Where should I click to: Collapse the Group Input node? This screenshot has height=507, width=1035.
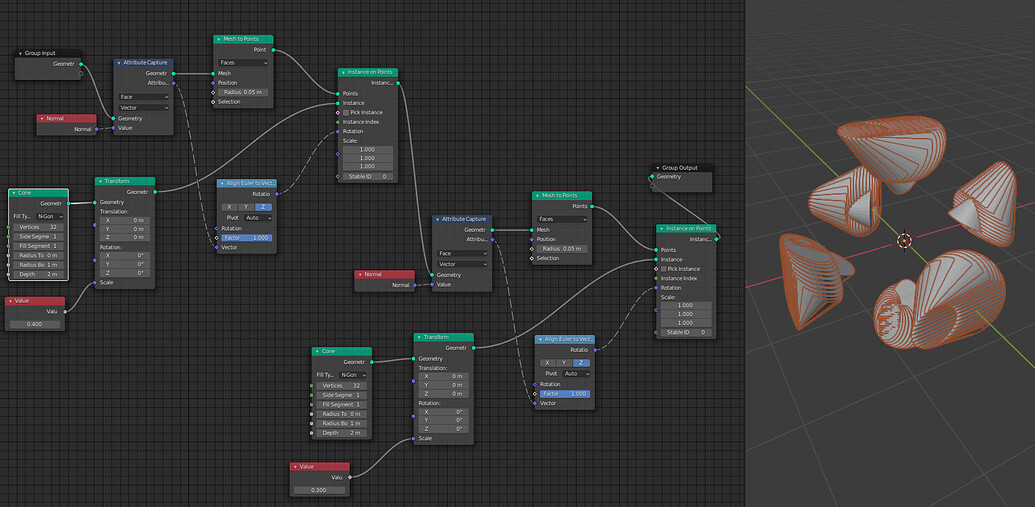click(20, 53)
